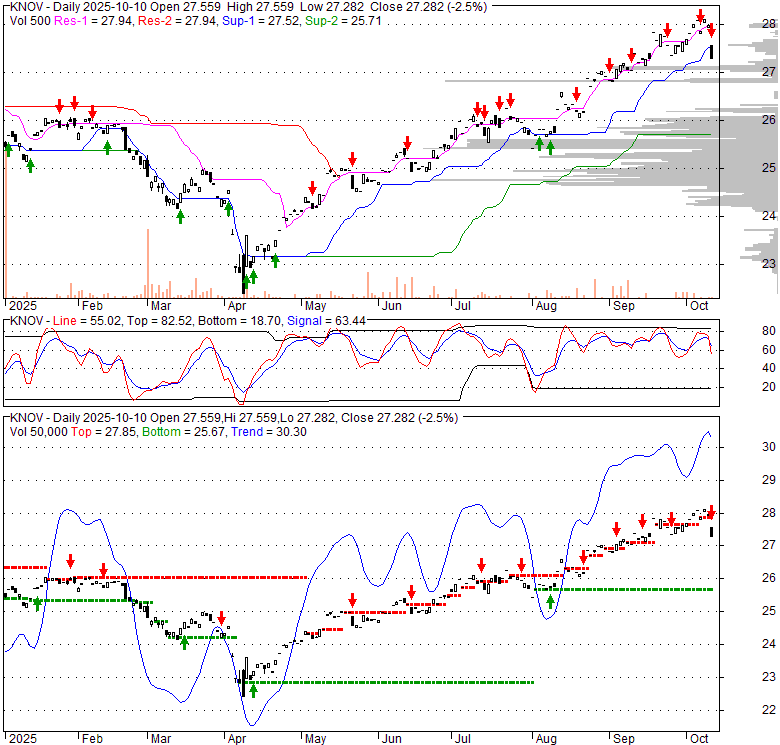Click the Apr label on top chart axis
The image size is (780, 745).
point(236,305)
